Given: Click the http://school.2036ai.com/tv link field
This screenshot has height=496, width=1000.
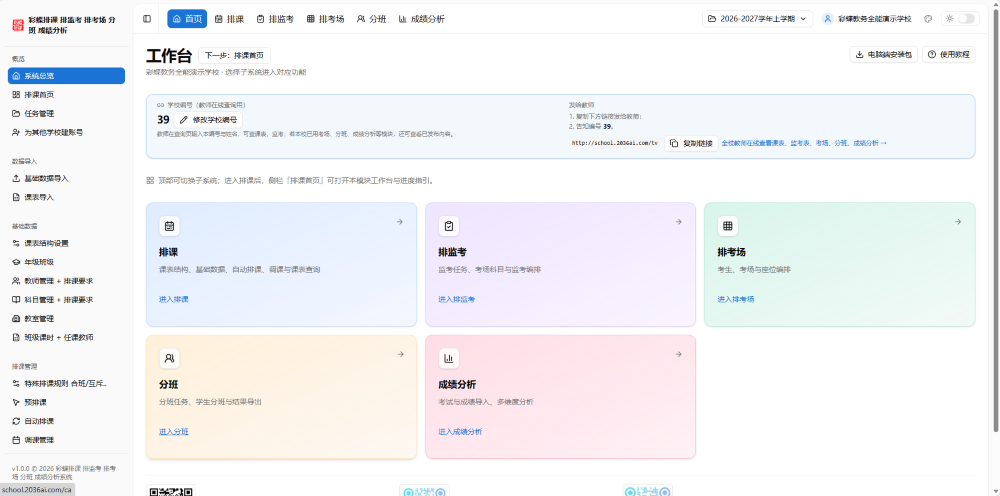Looking at the screenshot, I should pyautogui.click(x=615, y=143).
